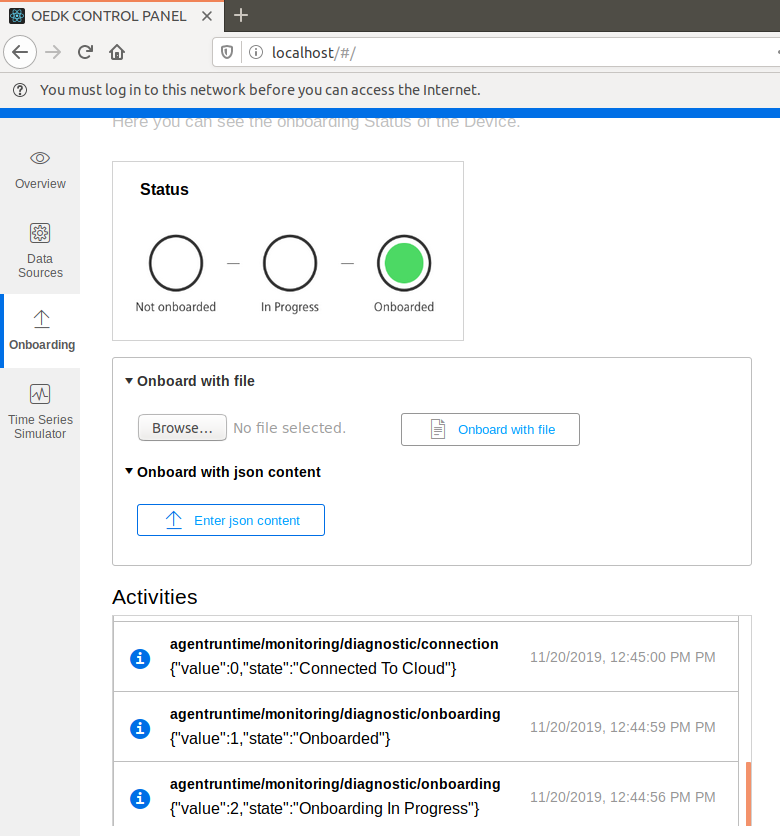View site information icon in address bar
This screenshot has width=780, height=836.
256,52
